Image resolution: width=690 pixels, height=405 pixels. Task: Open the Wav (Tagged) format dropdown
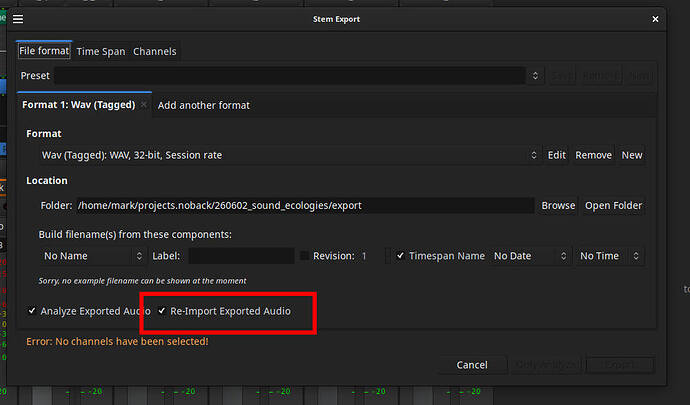click(290, 155)
